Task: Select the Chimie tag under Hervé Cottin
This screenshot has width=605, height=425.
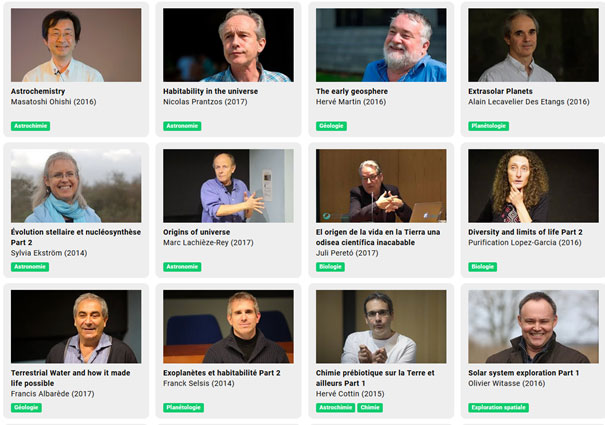Action: click(370, 408)
